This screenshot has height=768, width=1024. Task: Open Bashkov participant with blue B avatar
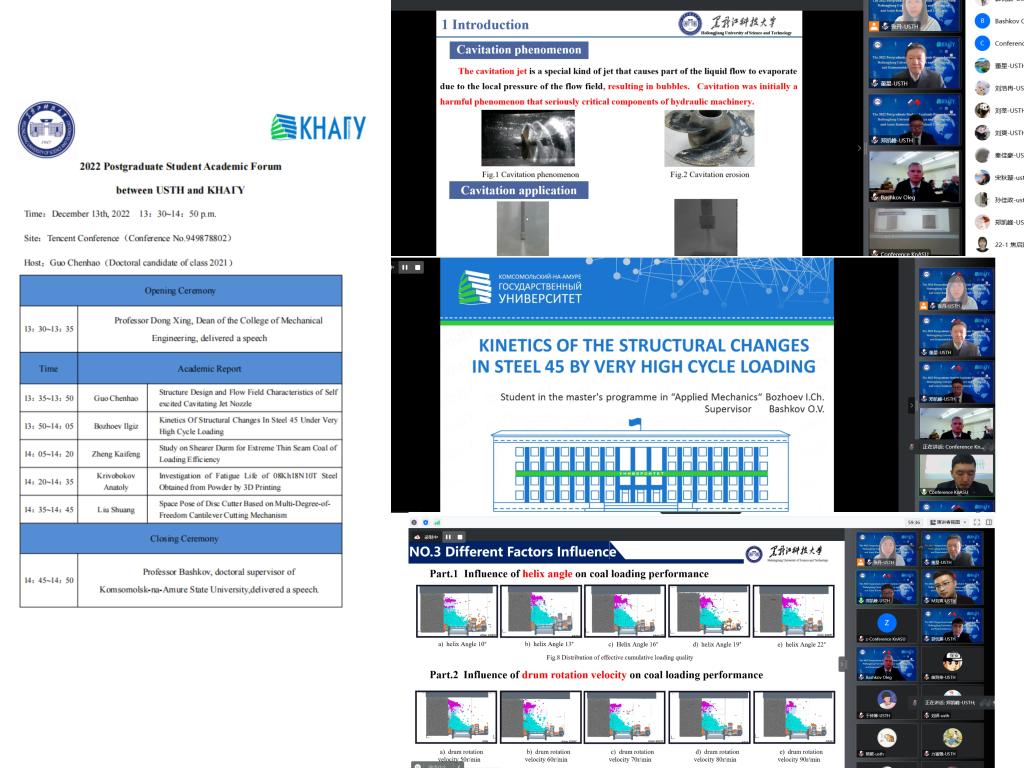pyautogui.click(x=983, y=21)
